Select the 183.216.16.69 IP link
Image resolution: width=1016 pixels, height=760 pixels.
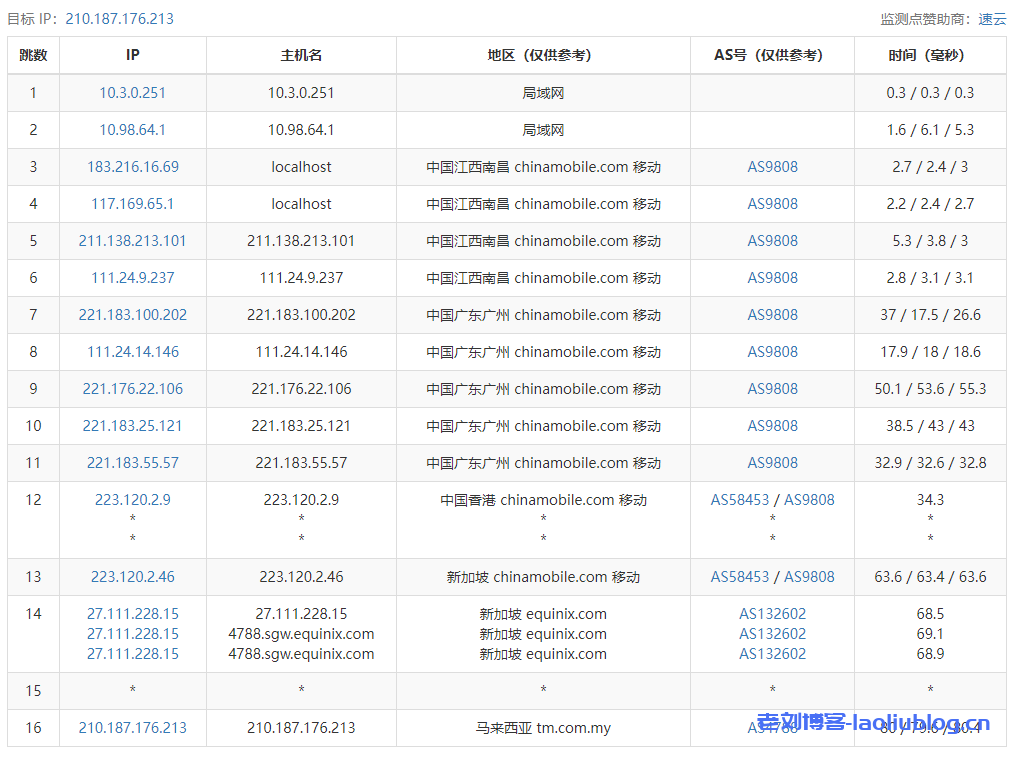coord(132,167)
